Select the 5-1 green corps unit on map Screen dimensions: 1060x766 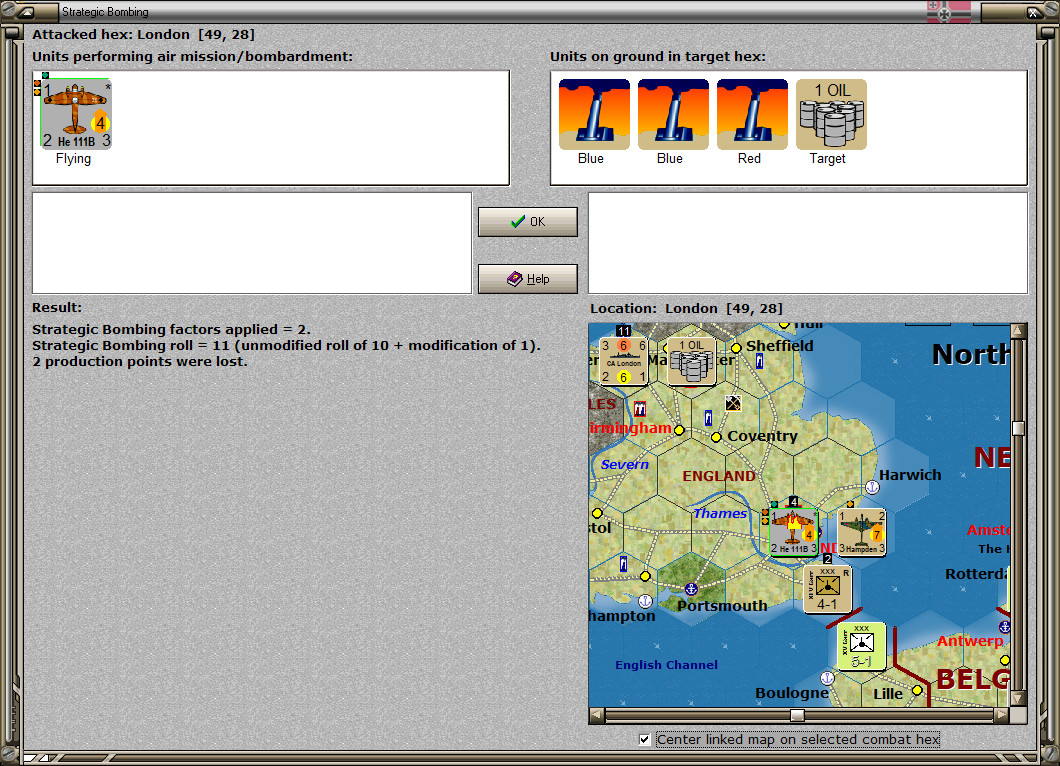pos(861,646)
